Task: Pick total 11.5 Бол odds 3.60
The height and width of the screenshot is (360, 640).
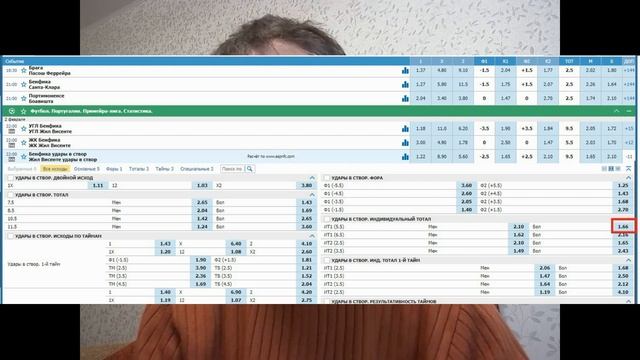Action: point(306,227)
